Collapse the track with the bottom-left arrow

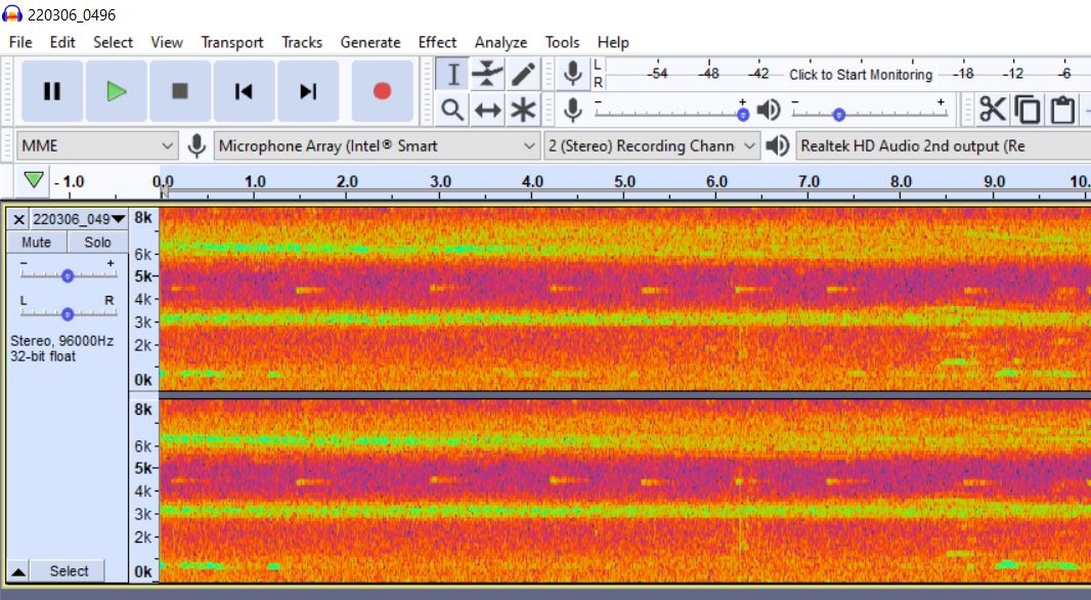pos(18,572)
